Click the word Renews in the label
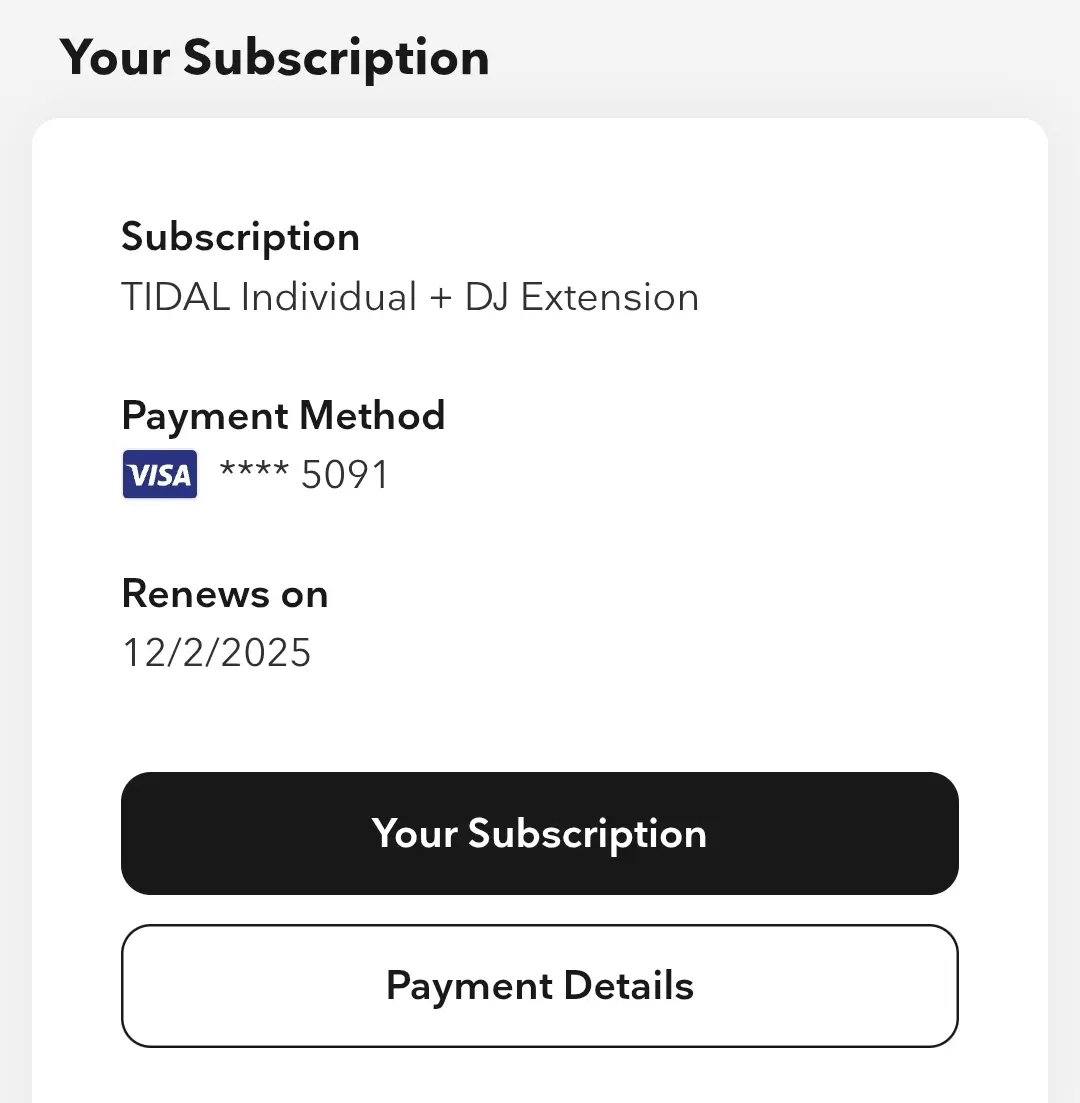The width and height of the screenshot is (1080, 1103). click(196, 594)
